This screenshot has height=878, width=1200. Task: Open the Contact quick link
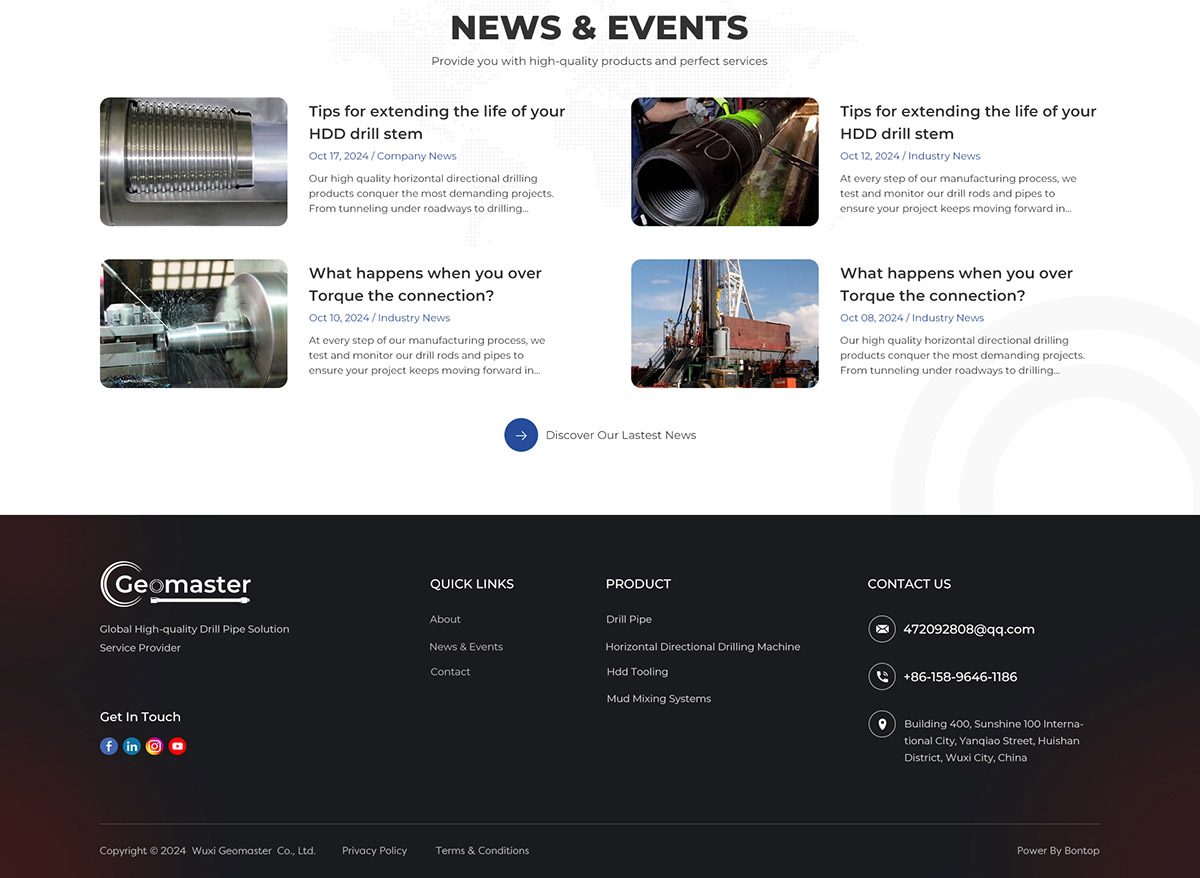[450, 672]
